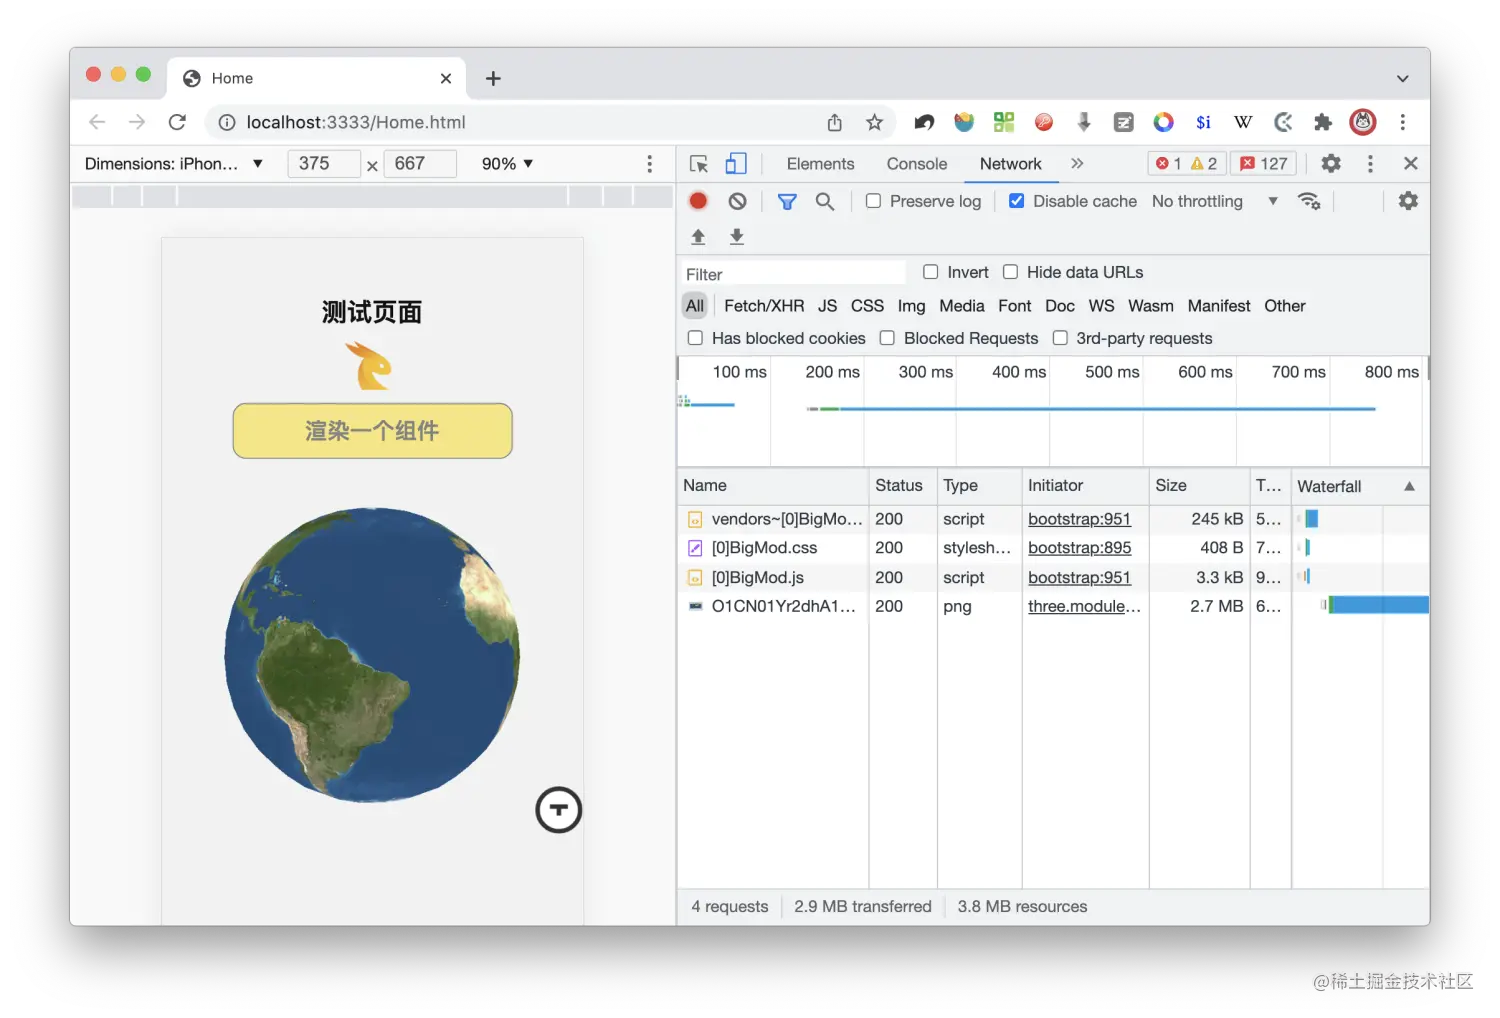The image size is (1500, 1018).
Task: Click the QR code extension icon
Action: coord(1004,122)
